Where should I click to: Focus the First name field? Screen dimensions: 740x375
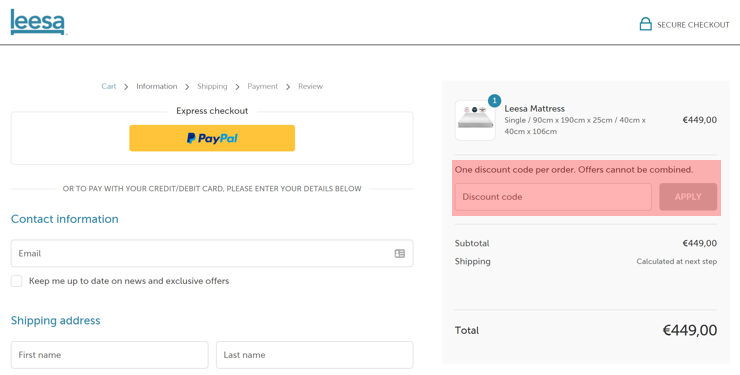109,355
